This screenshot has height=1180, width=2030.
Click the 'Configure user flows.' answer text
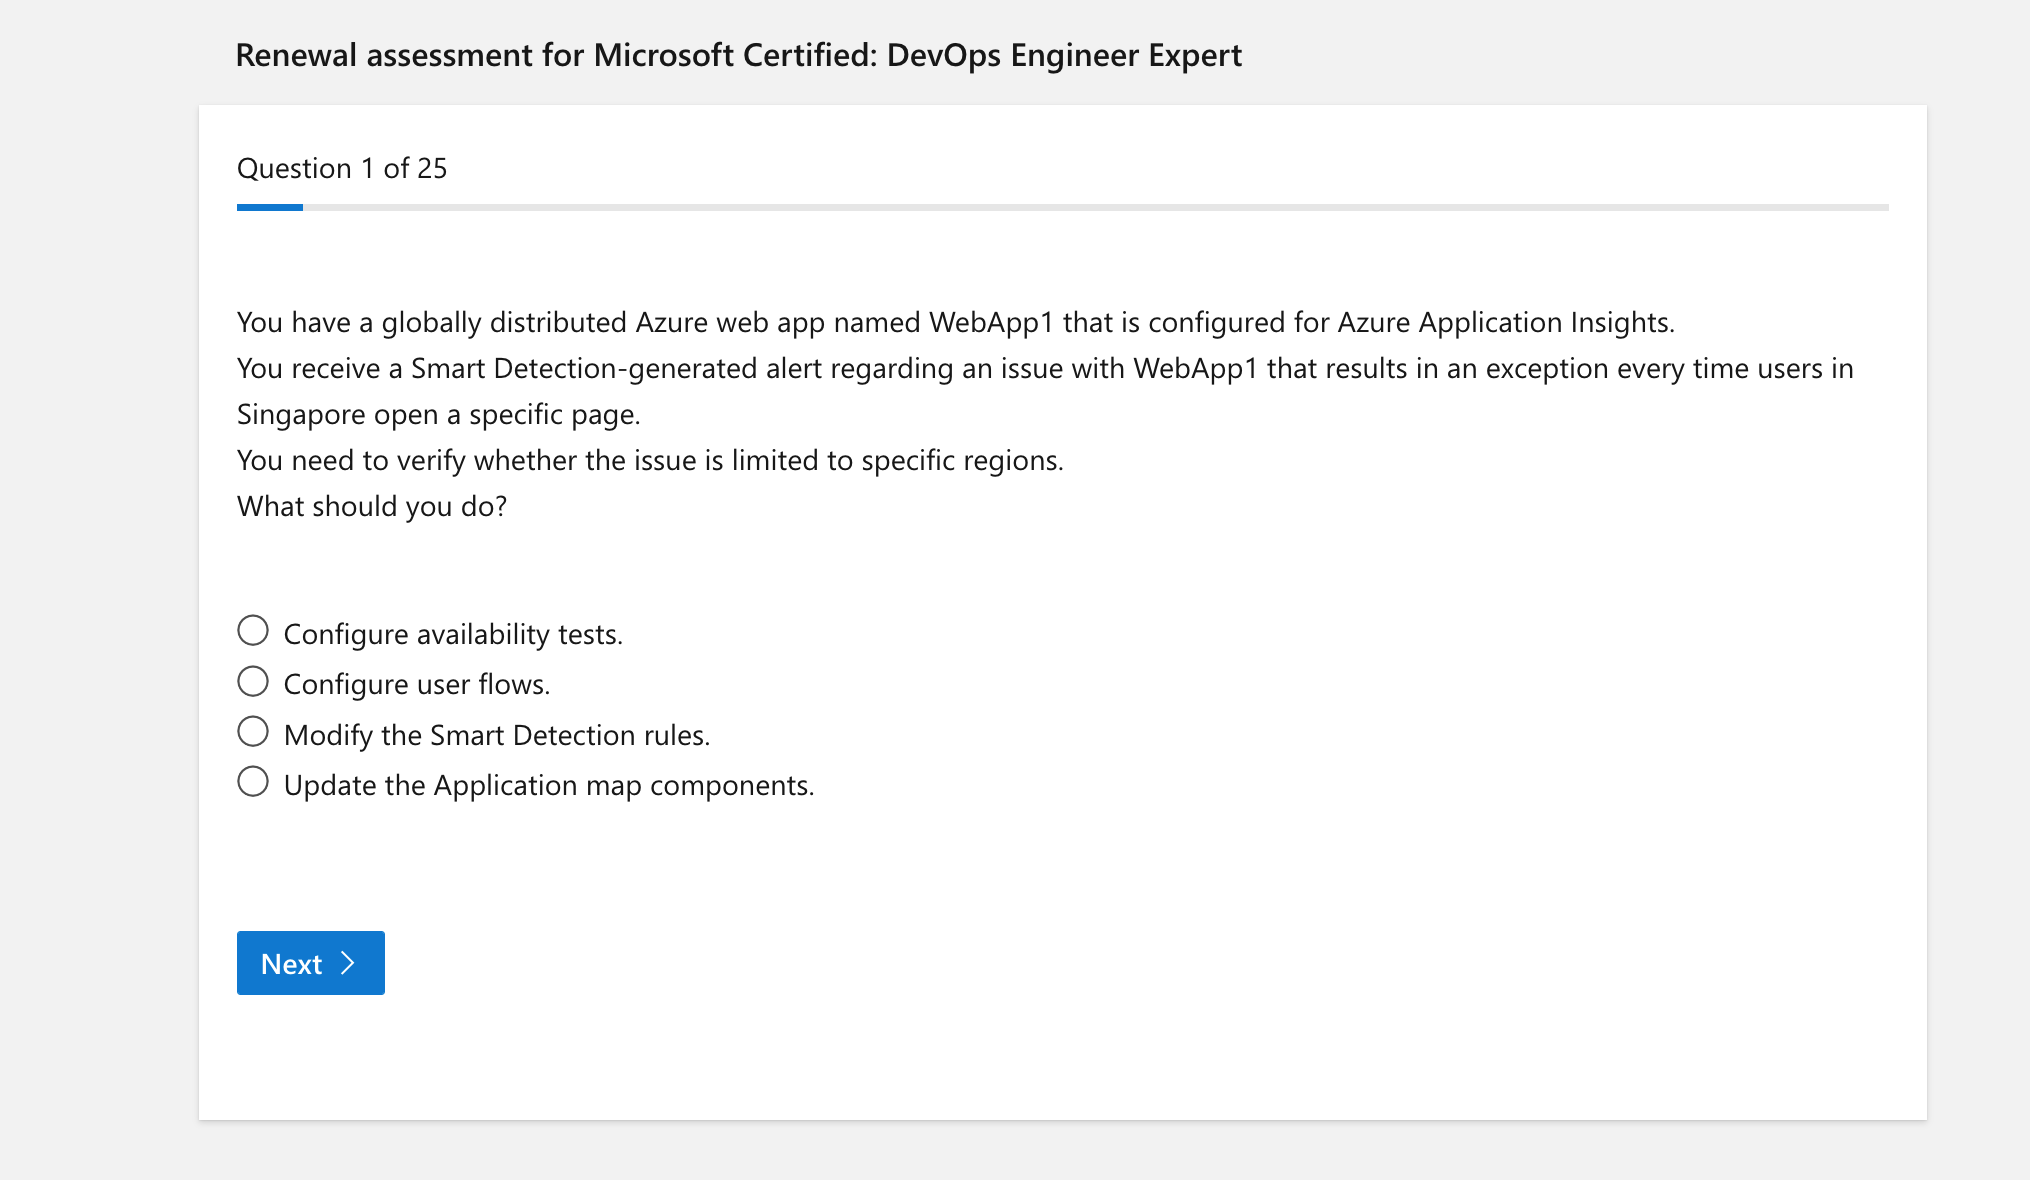pos(417,684)
